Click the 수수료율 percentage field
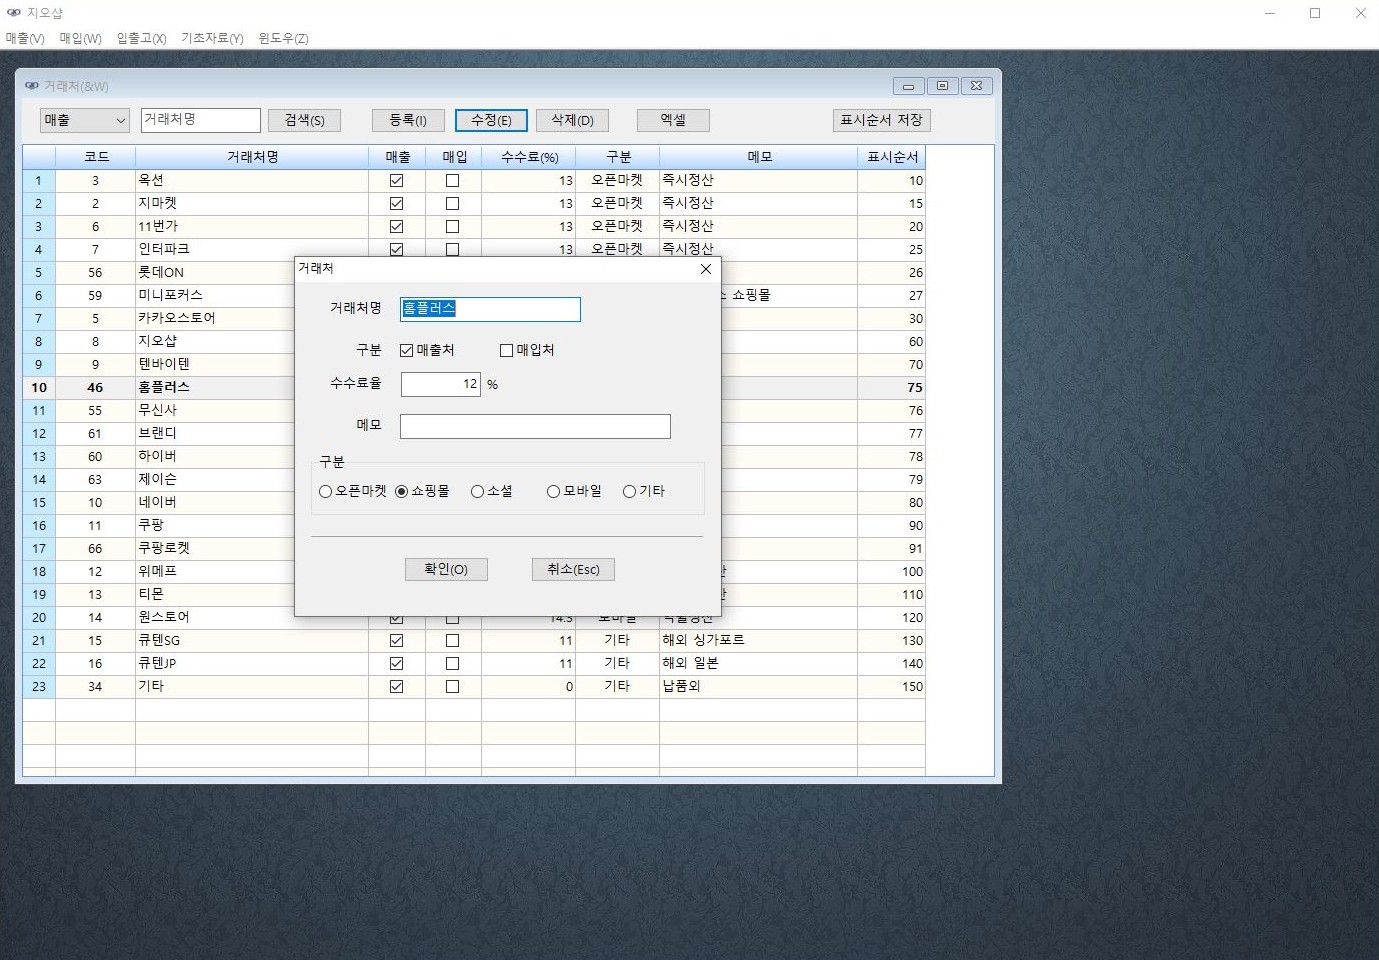 click(x=440, y=384)
